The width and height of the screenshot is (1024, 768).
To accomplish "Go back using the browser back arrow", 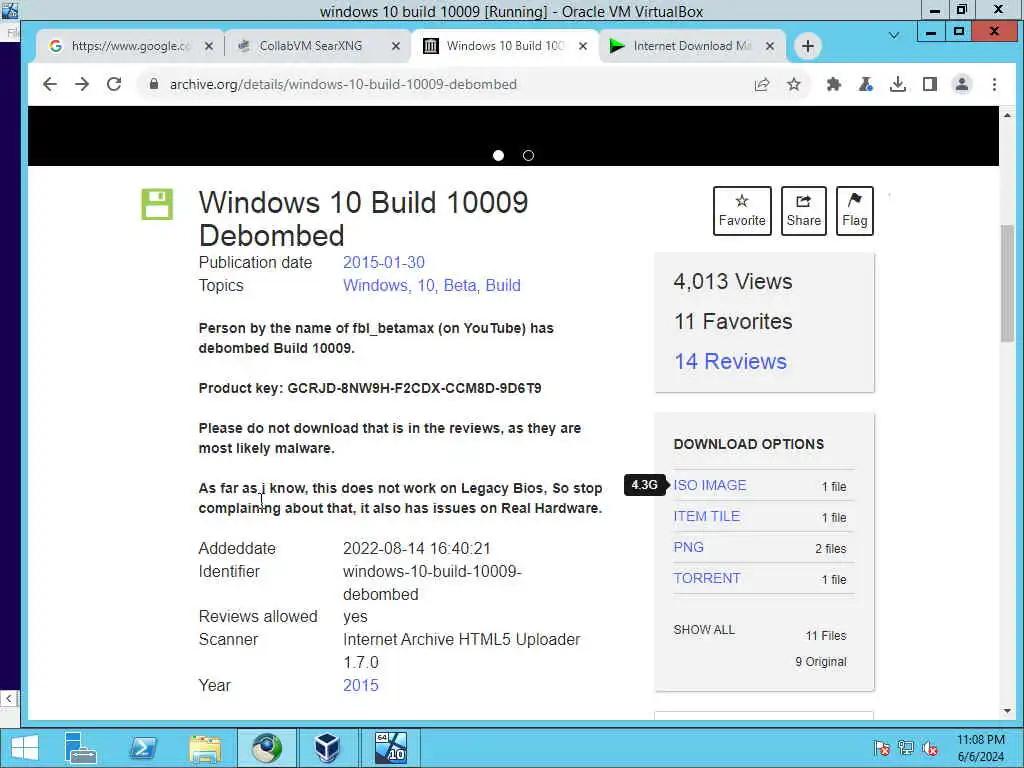I will [50, 84].
